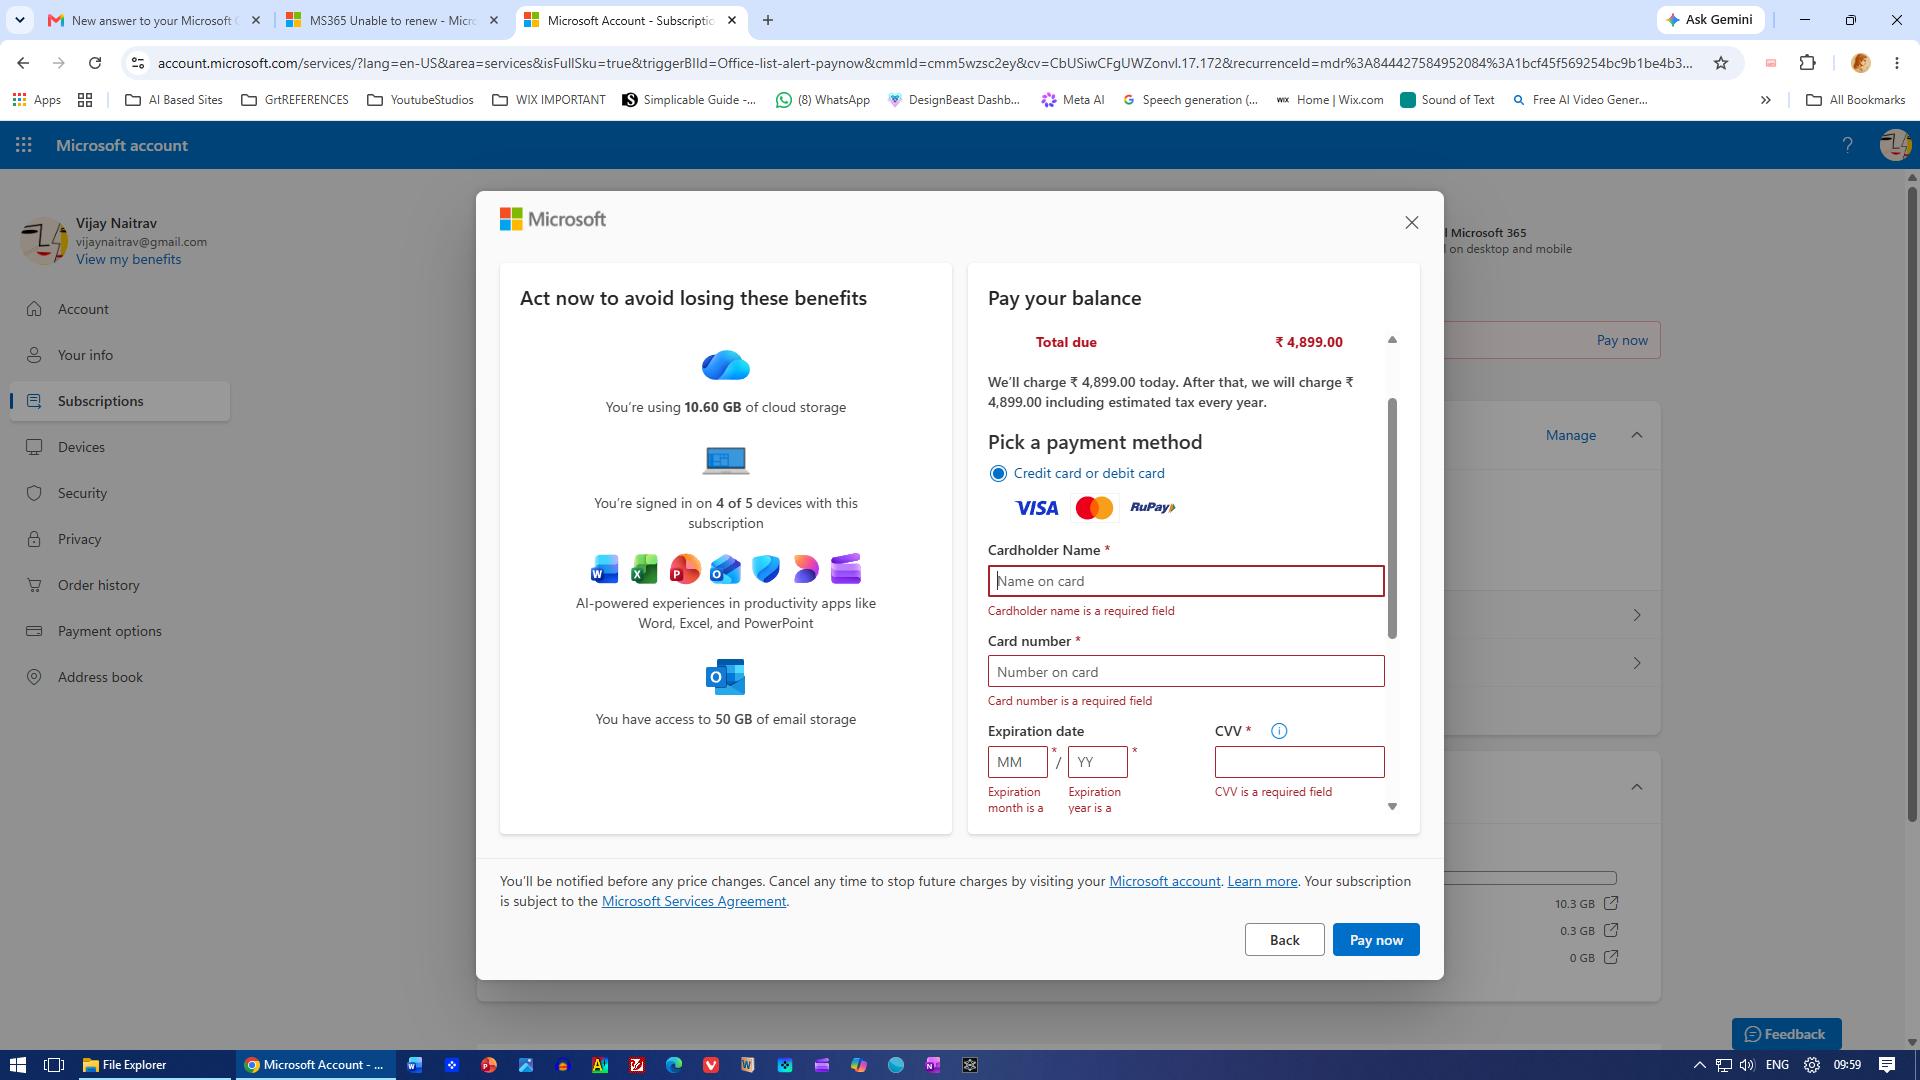Open the Windows Start menu
Screen dimensions: 1920x1080
pyautogui.click(x=18, y=1065)
